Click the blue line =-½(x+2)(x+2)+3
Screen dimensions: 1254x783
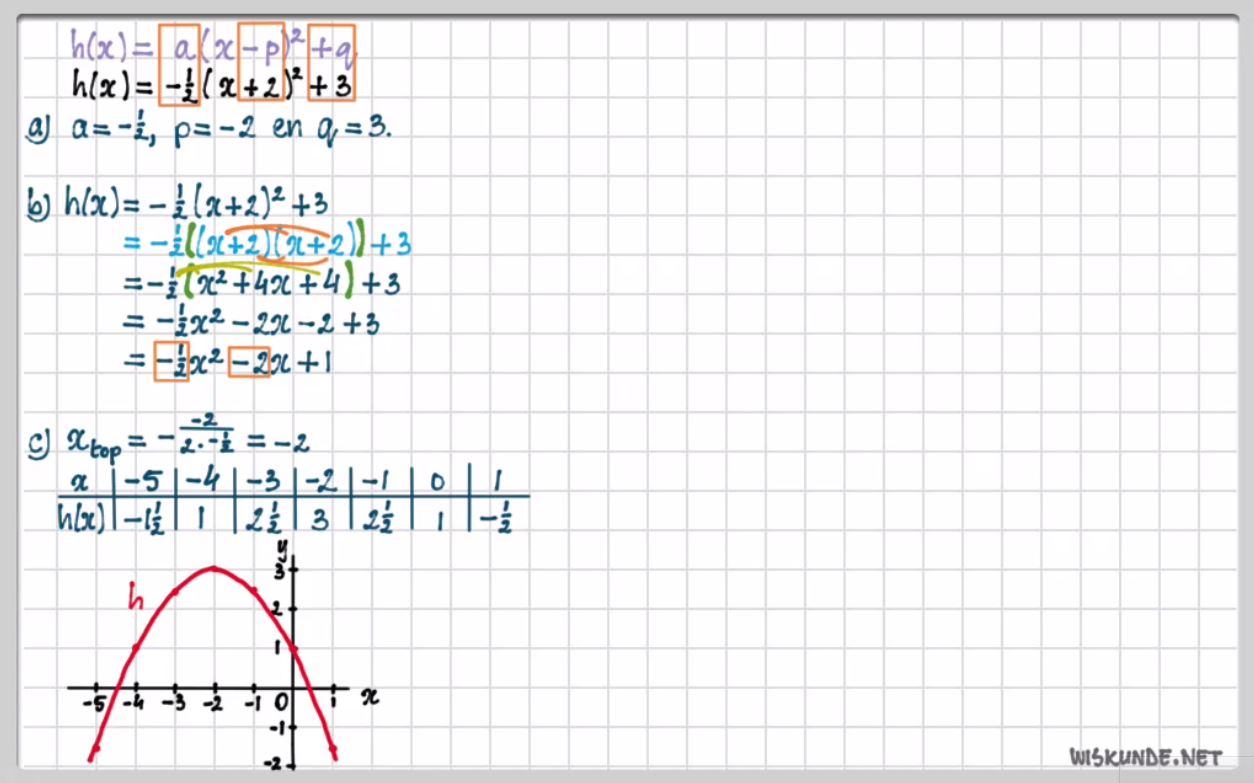(266, 243)
